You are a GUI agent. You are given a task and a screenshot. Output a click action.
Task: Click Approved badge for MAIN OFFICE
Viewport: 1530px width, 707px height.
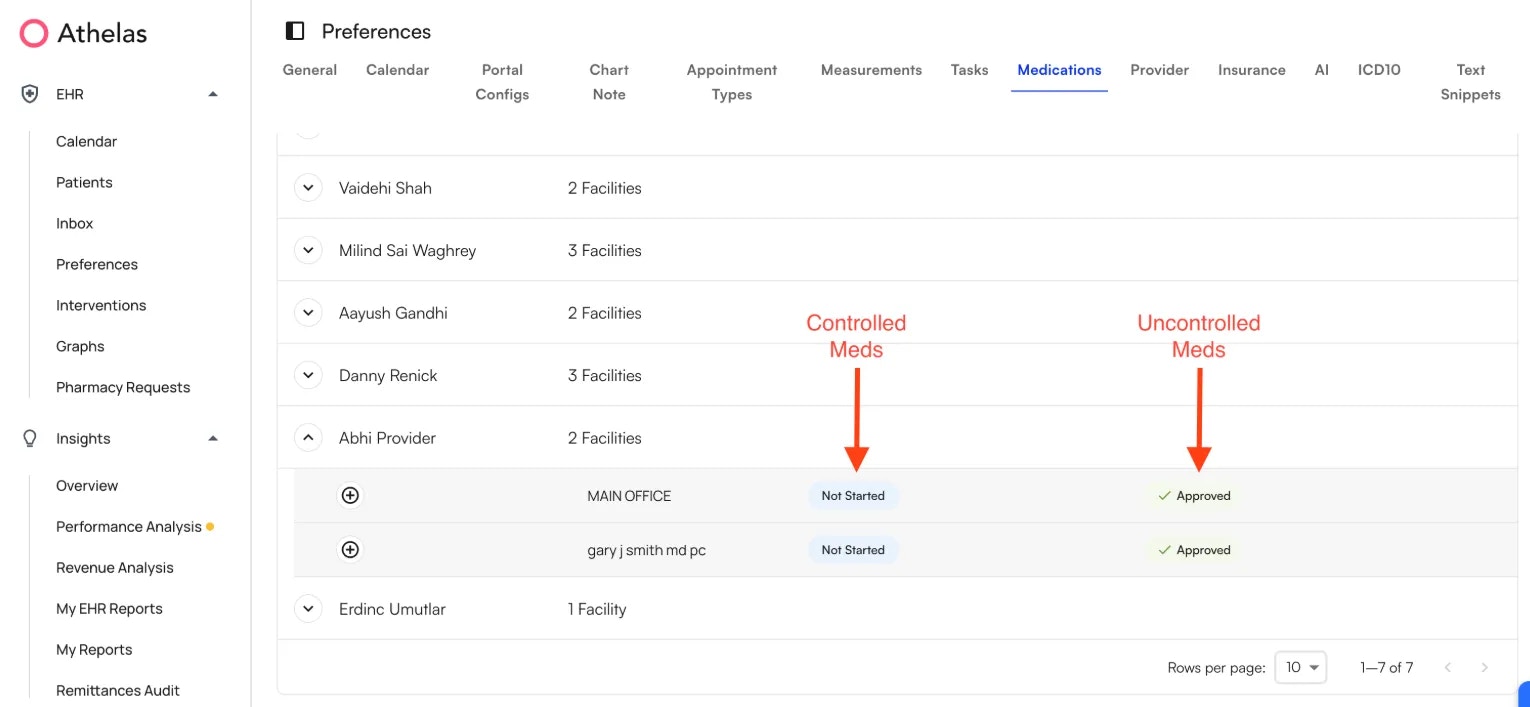click(x=1194, y=496)
